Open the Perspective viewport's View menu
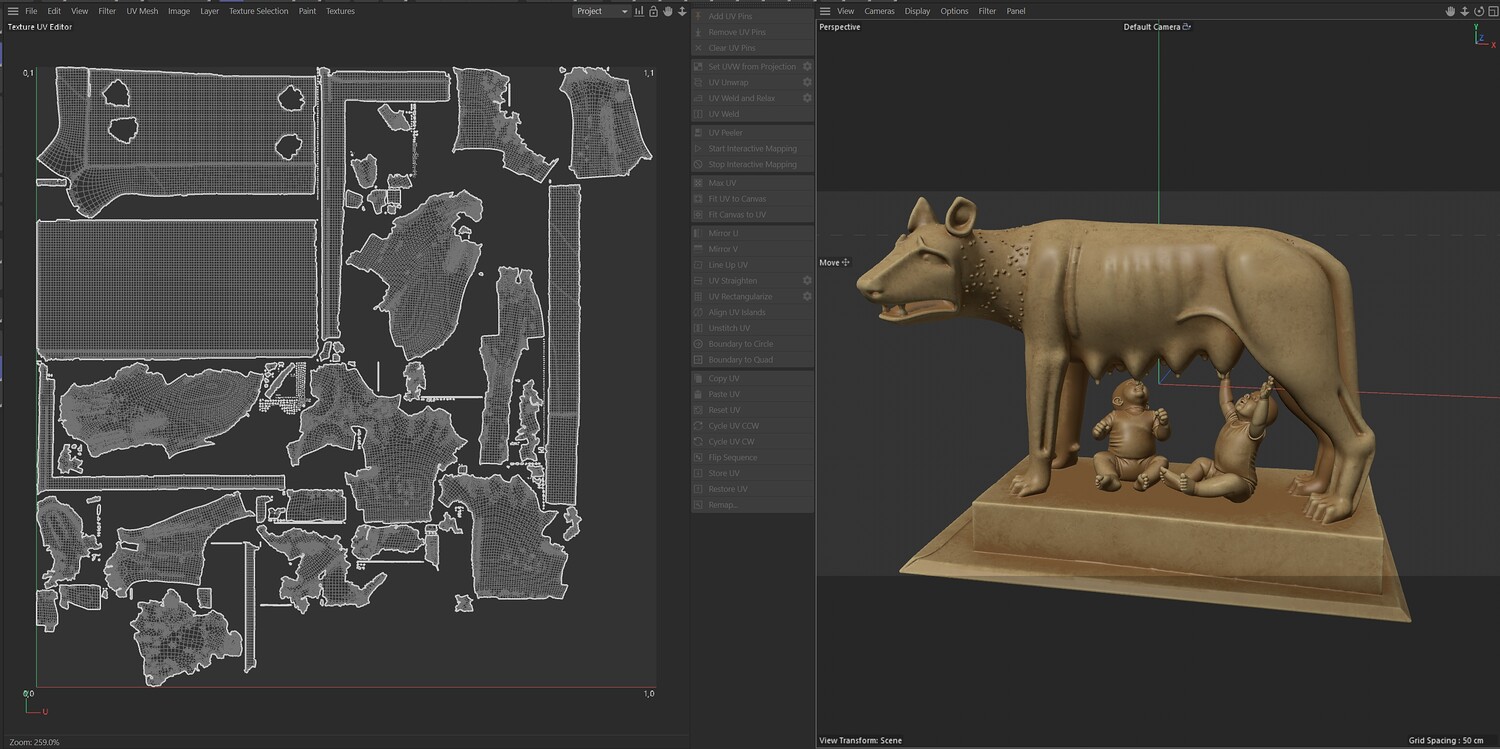 [x=846, y=11]
